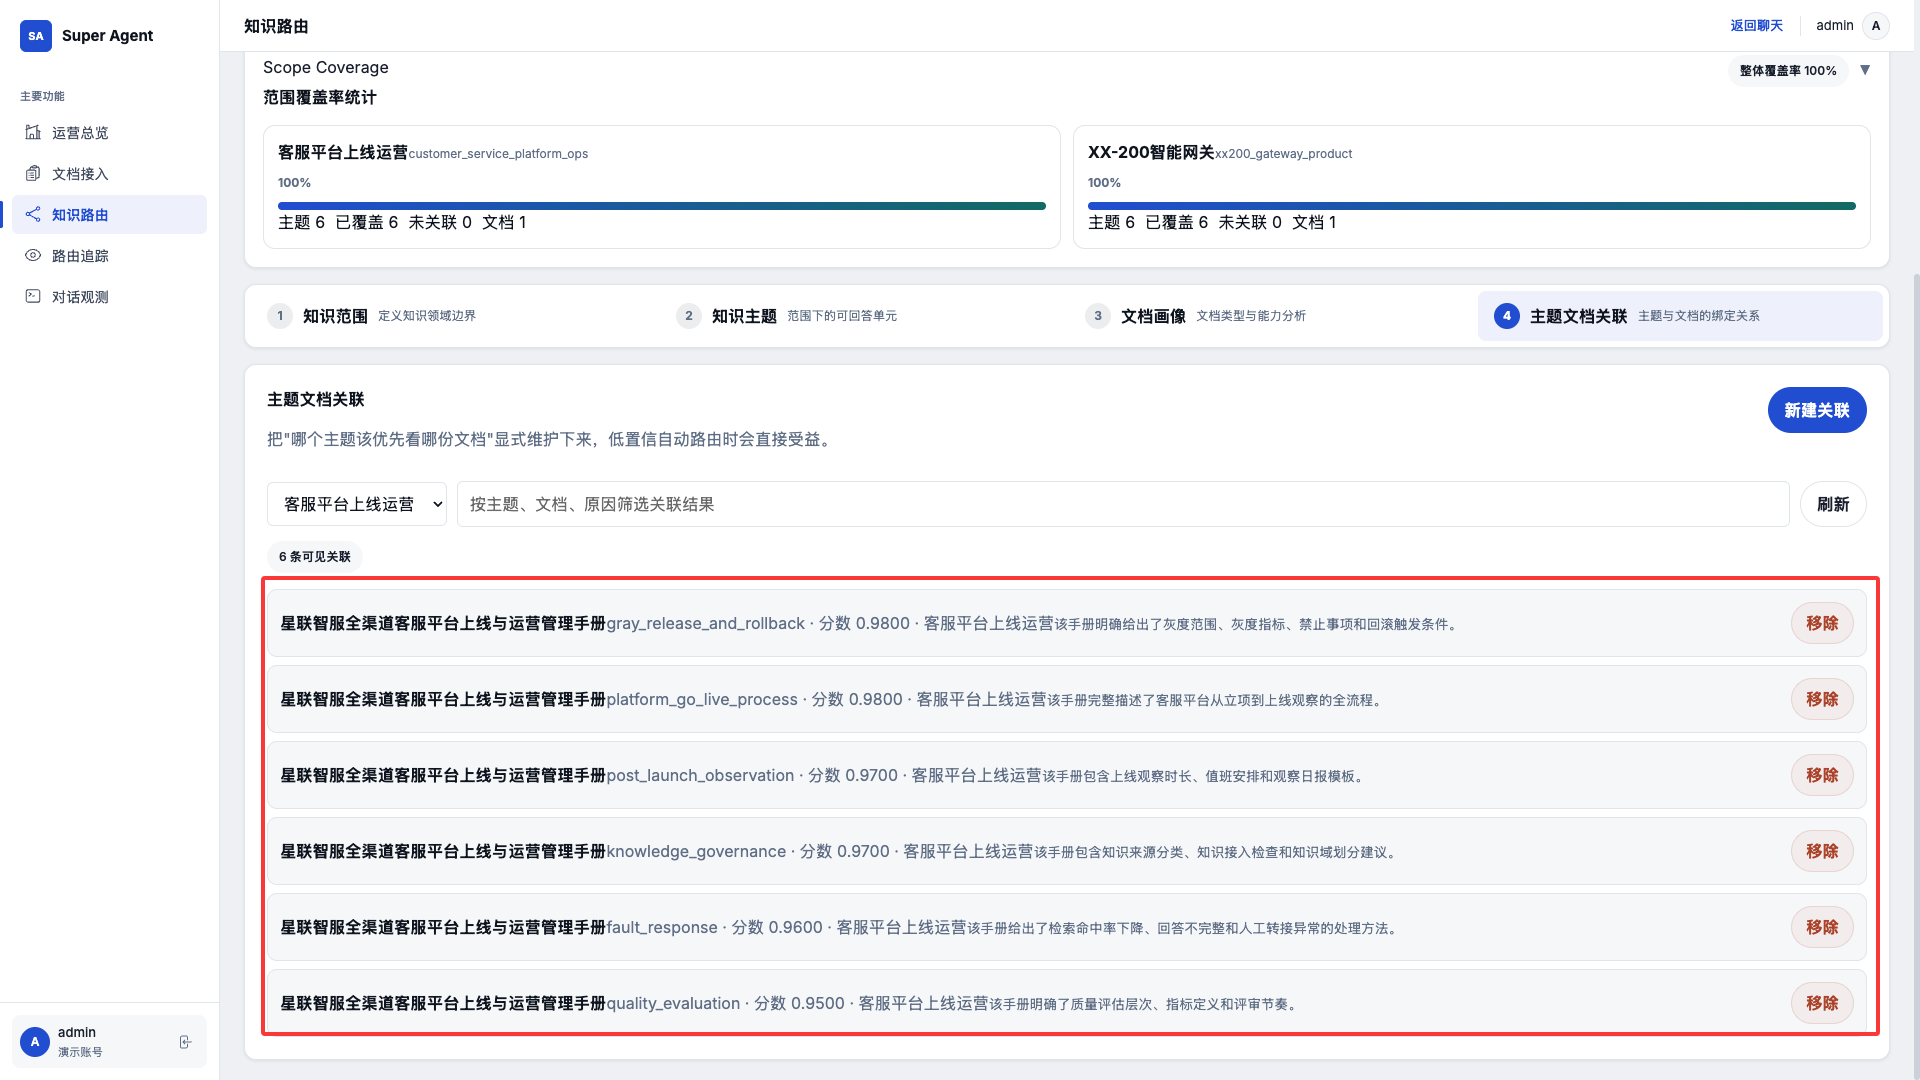Select step 4 主题文档关联 tab
The height and width of the screenshot is (1080, 1920).
pos(1578,316)
